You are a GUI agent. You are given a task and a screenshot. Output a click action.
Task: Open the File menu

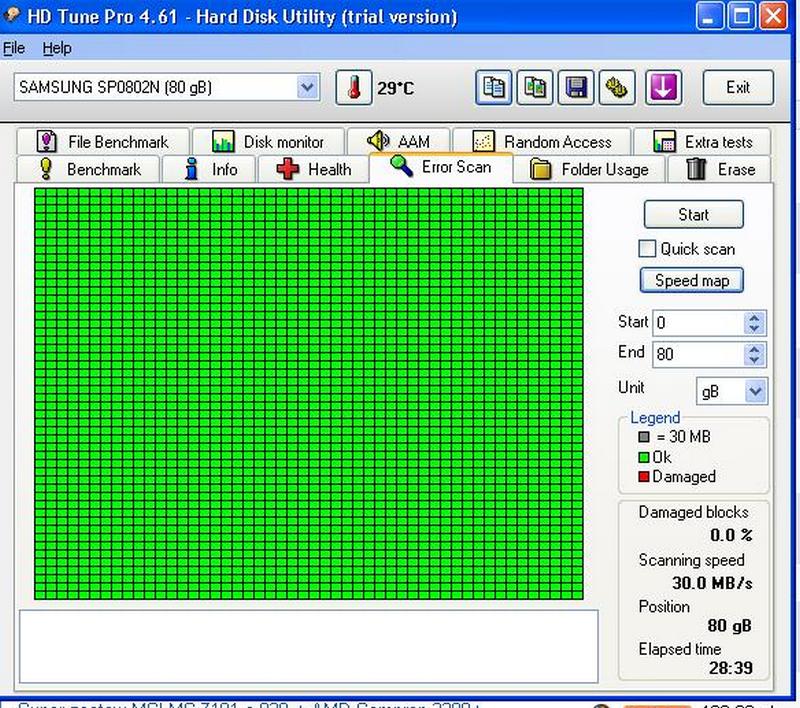(14, 48)
